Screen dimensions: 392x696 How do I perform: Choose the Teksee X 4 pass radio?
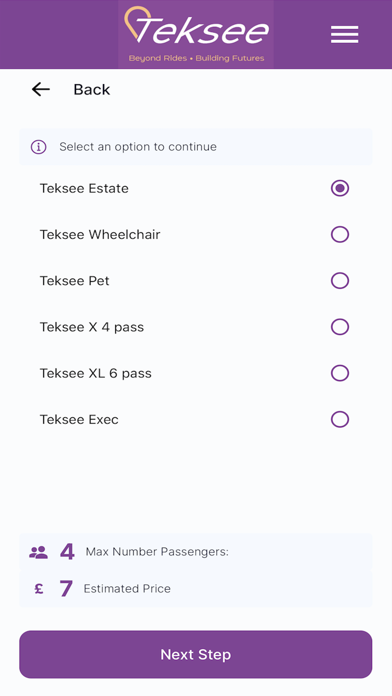click(x=340, y=327)
